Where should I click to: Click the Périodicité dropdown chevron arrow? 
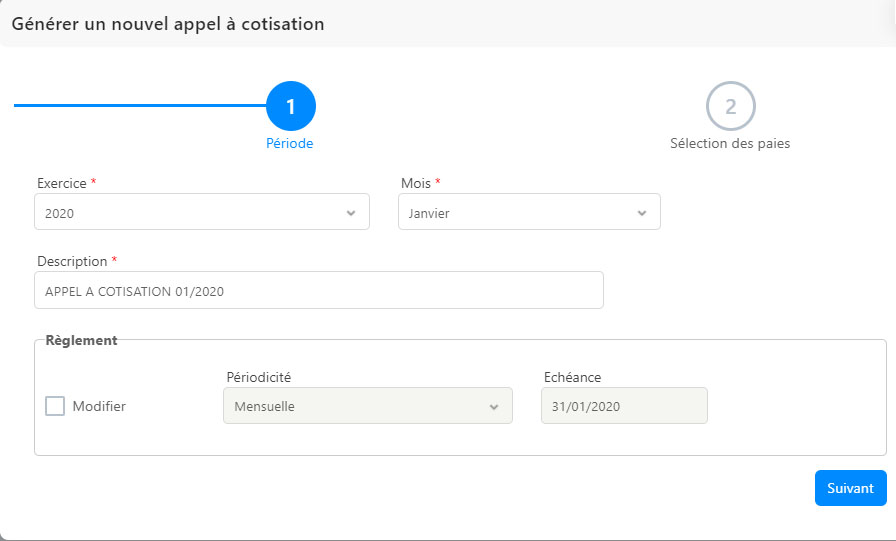coord(494,407)
